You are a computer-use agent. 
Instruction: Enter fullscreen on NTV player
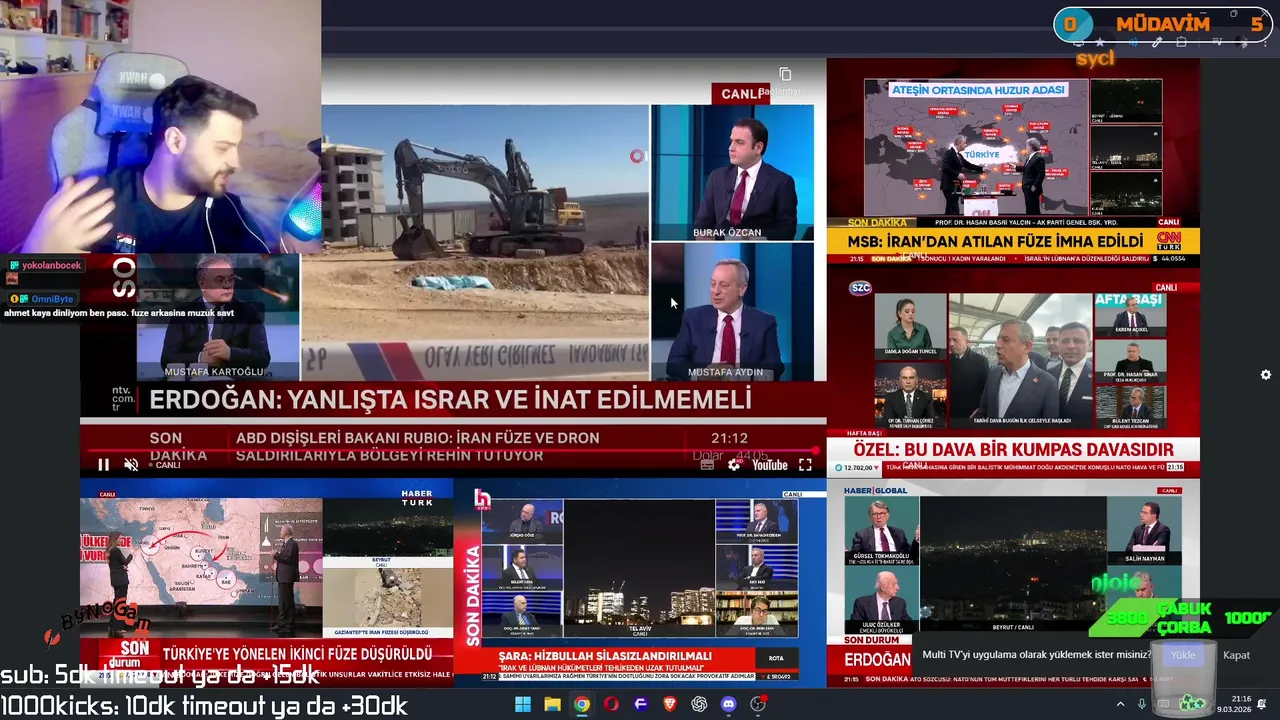(805, 465)
